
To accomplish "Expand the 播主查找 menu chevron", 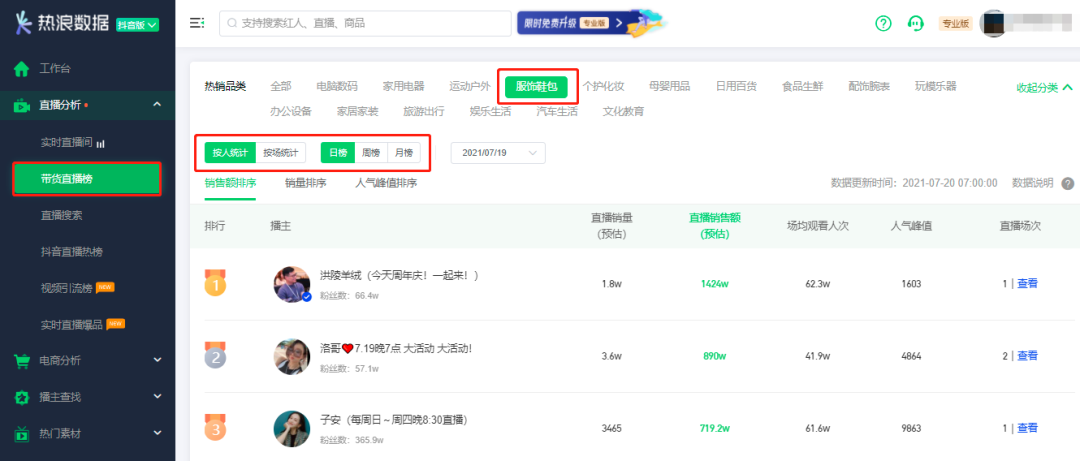I will (157, 397).
